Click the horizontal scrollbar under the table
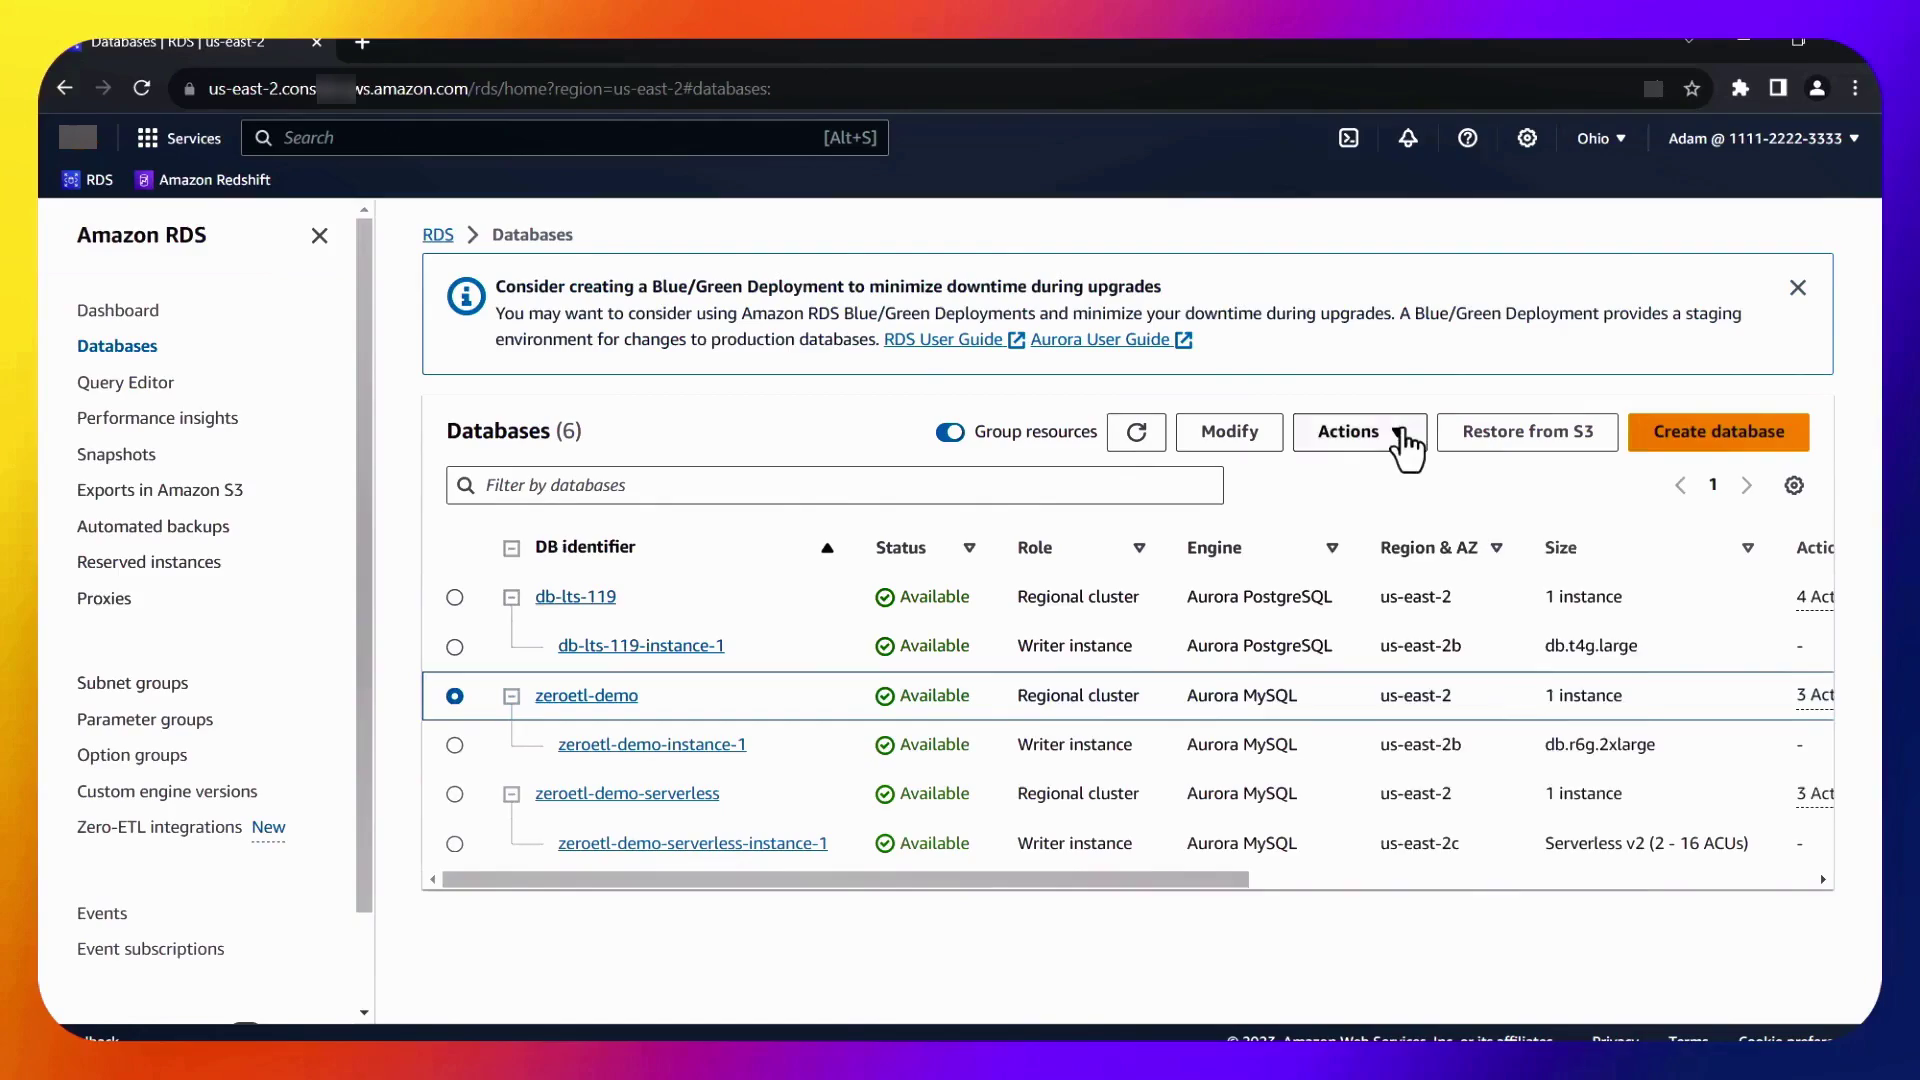Viewport: 1920px width, 1080px height. tap(845, 880)
